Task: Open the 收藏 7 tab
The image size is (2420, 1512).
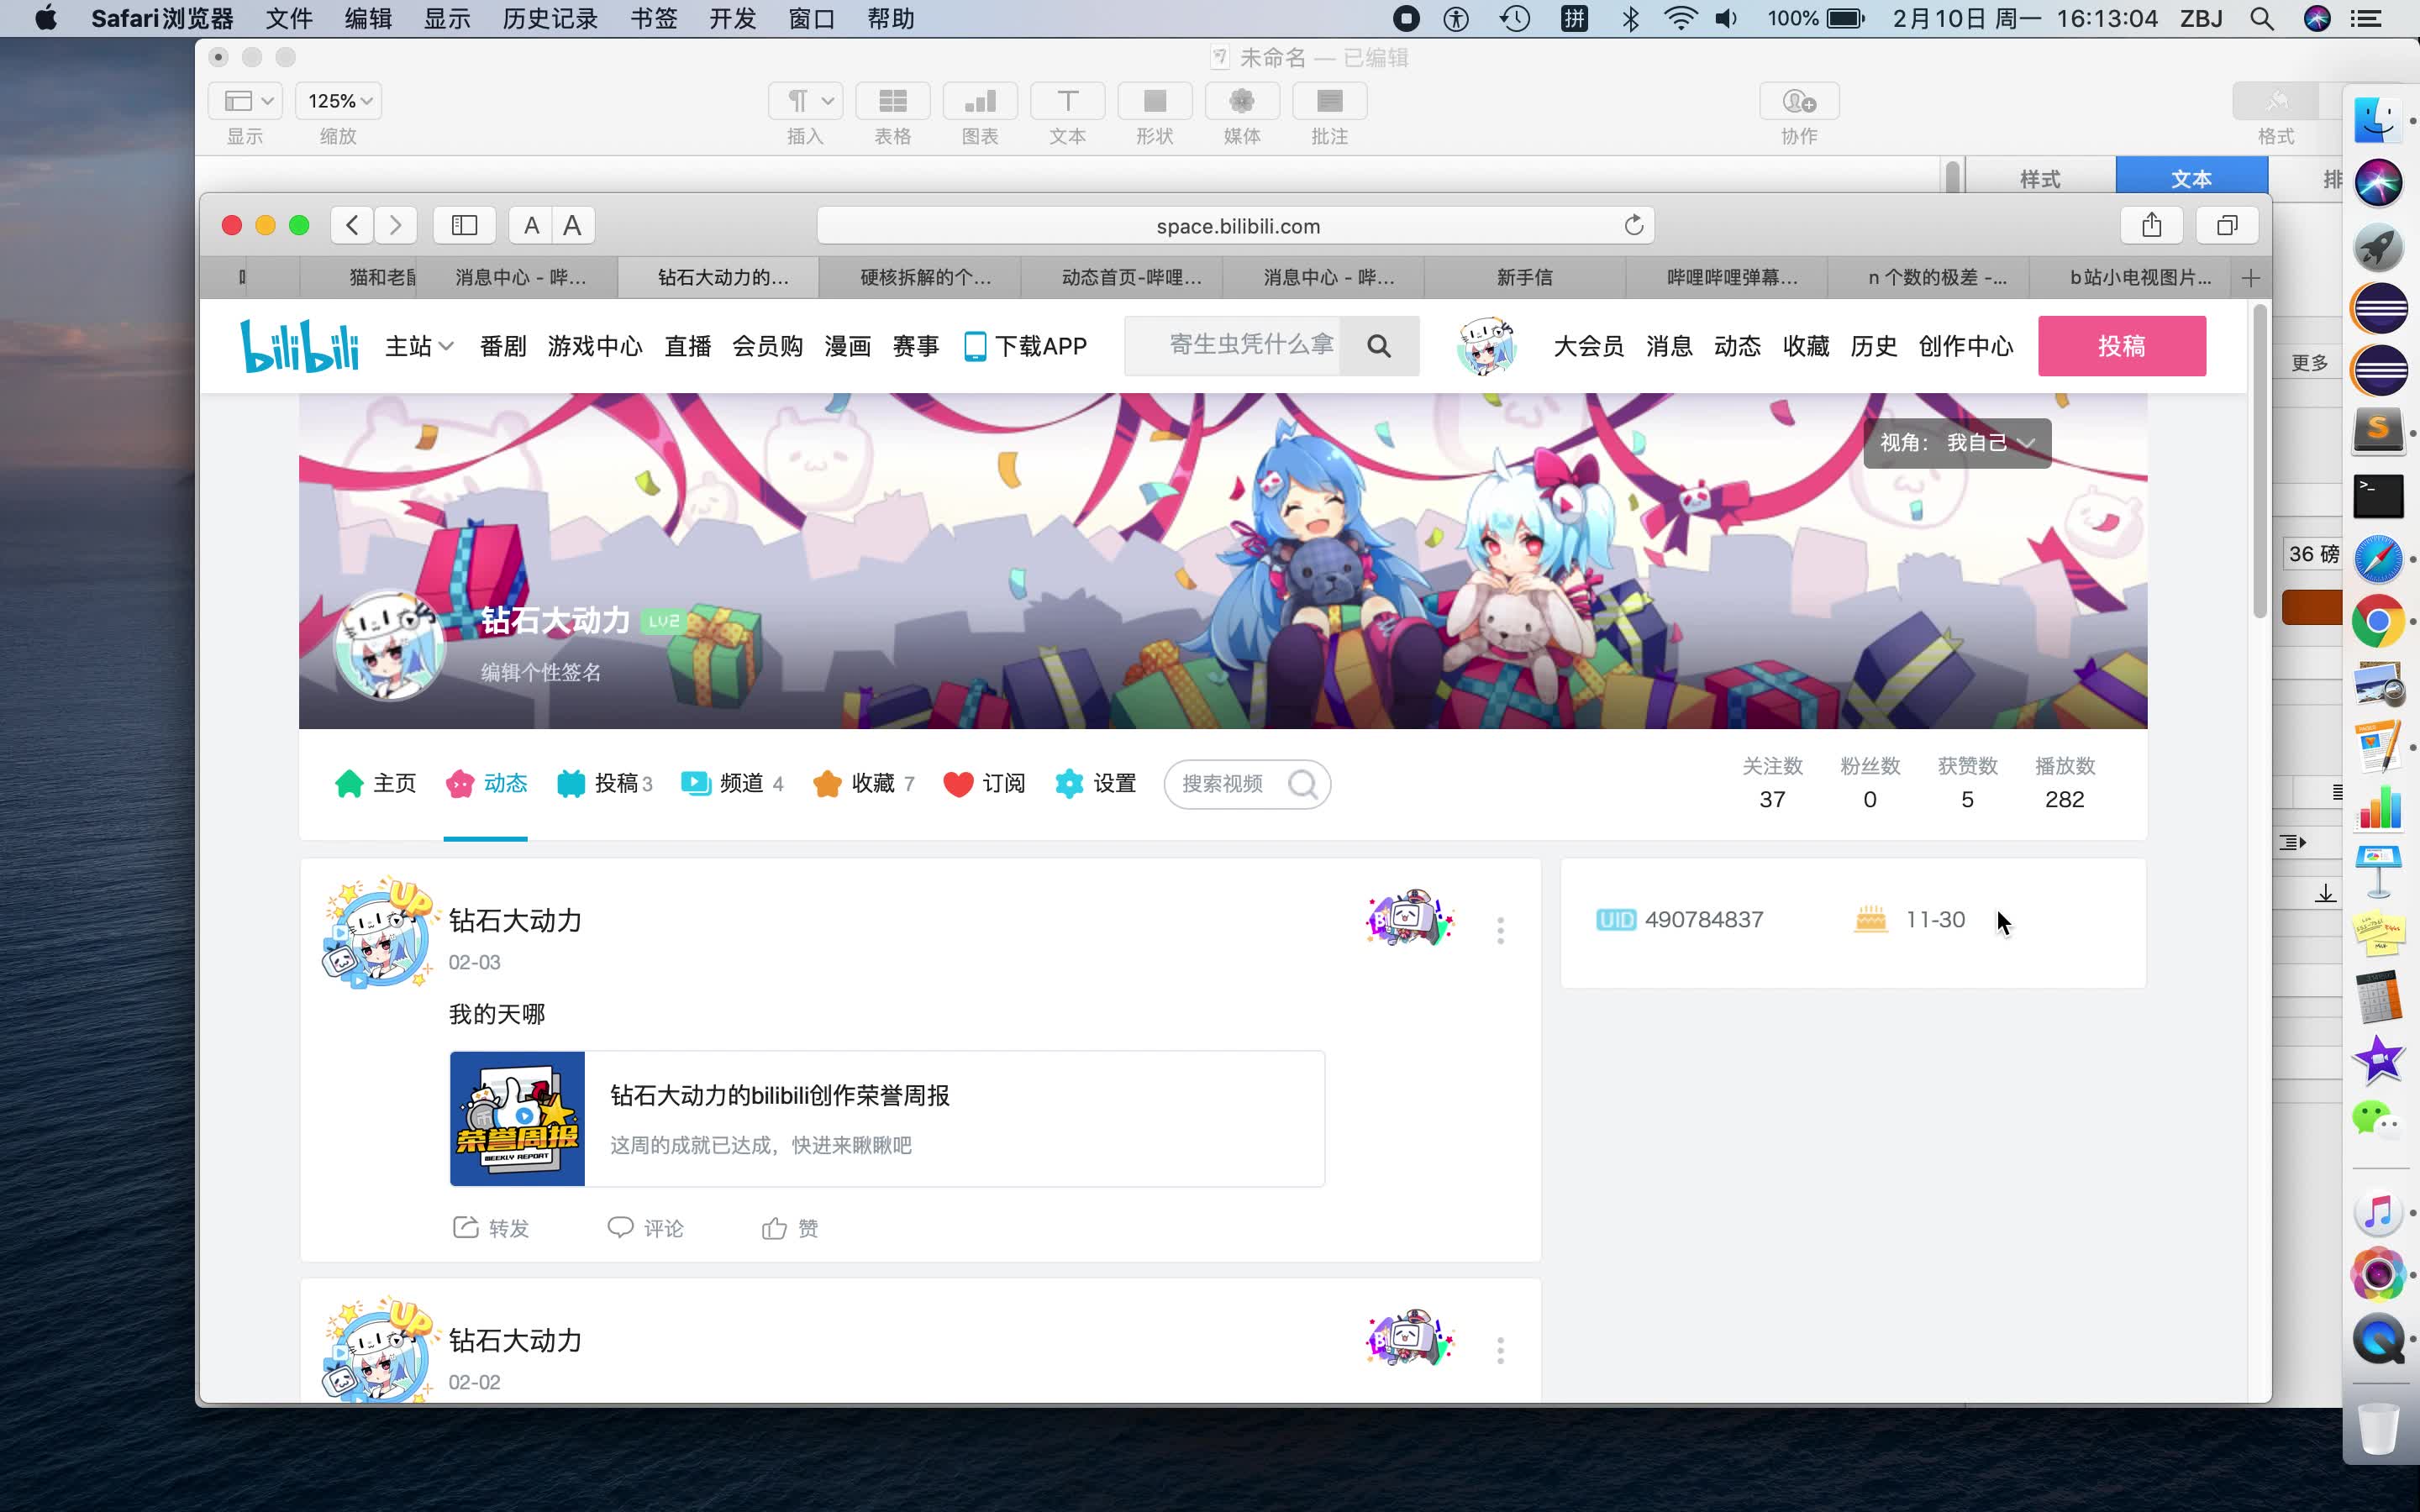Action: coord(863,783)
